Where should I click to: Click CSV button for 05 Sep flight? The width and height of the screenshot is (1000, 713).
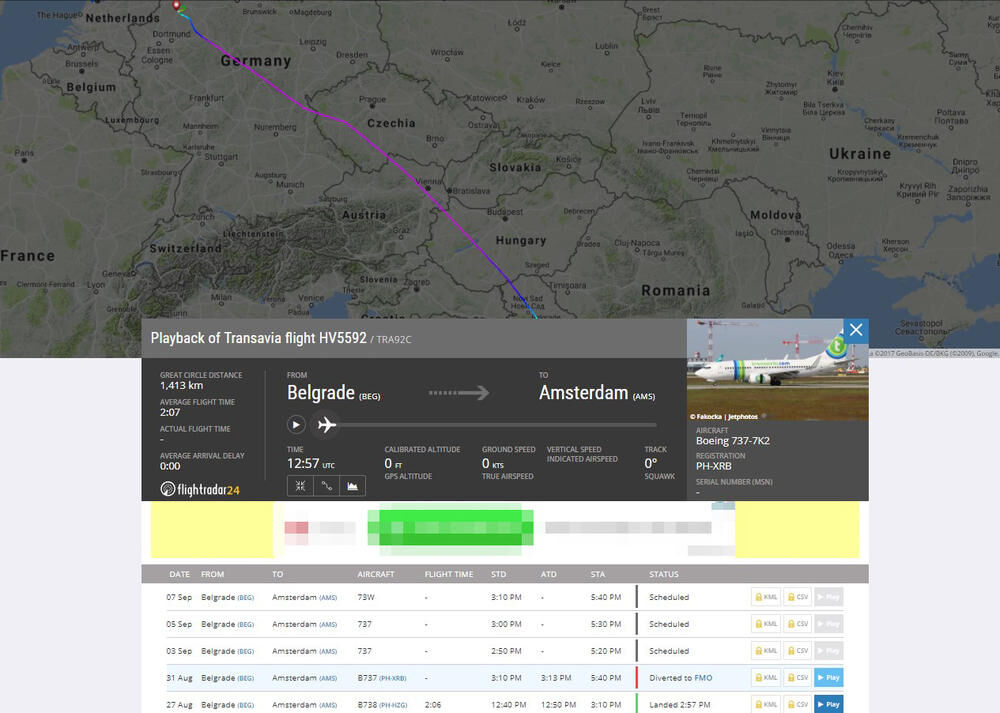[x=797, y=624]
